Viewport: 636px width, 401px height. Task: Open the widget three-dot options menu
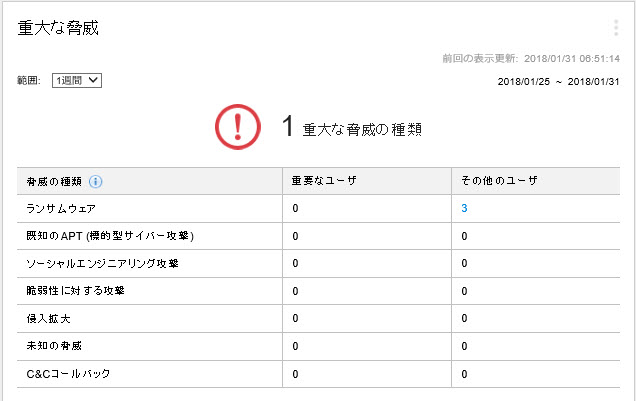coord(616,28)
